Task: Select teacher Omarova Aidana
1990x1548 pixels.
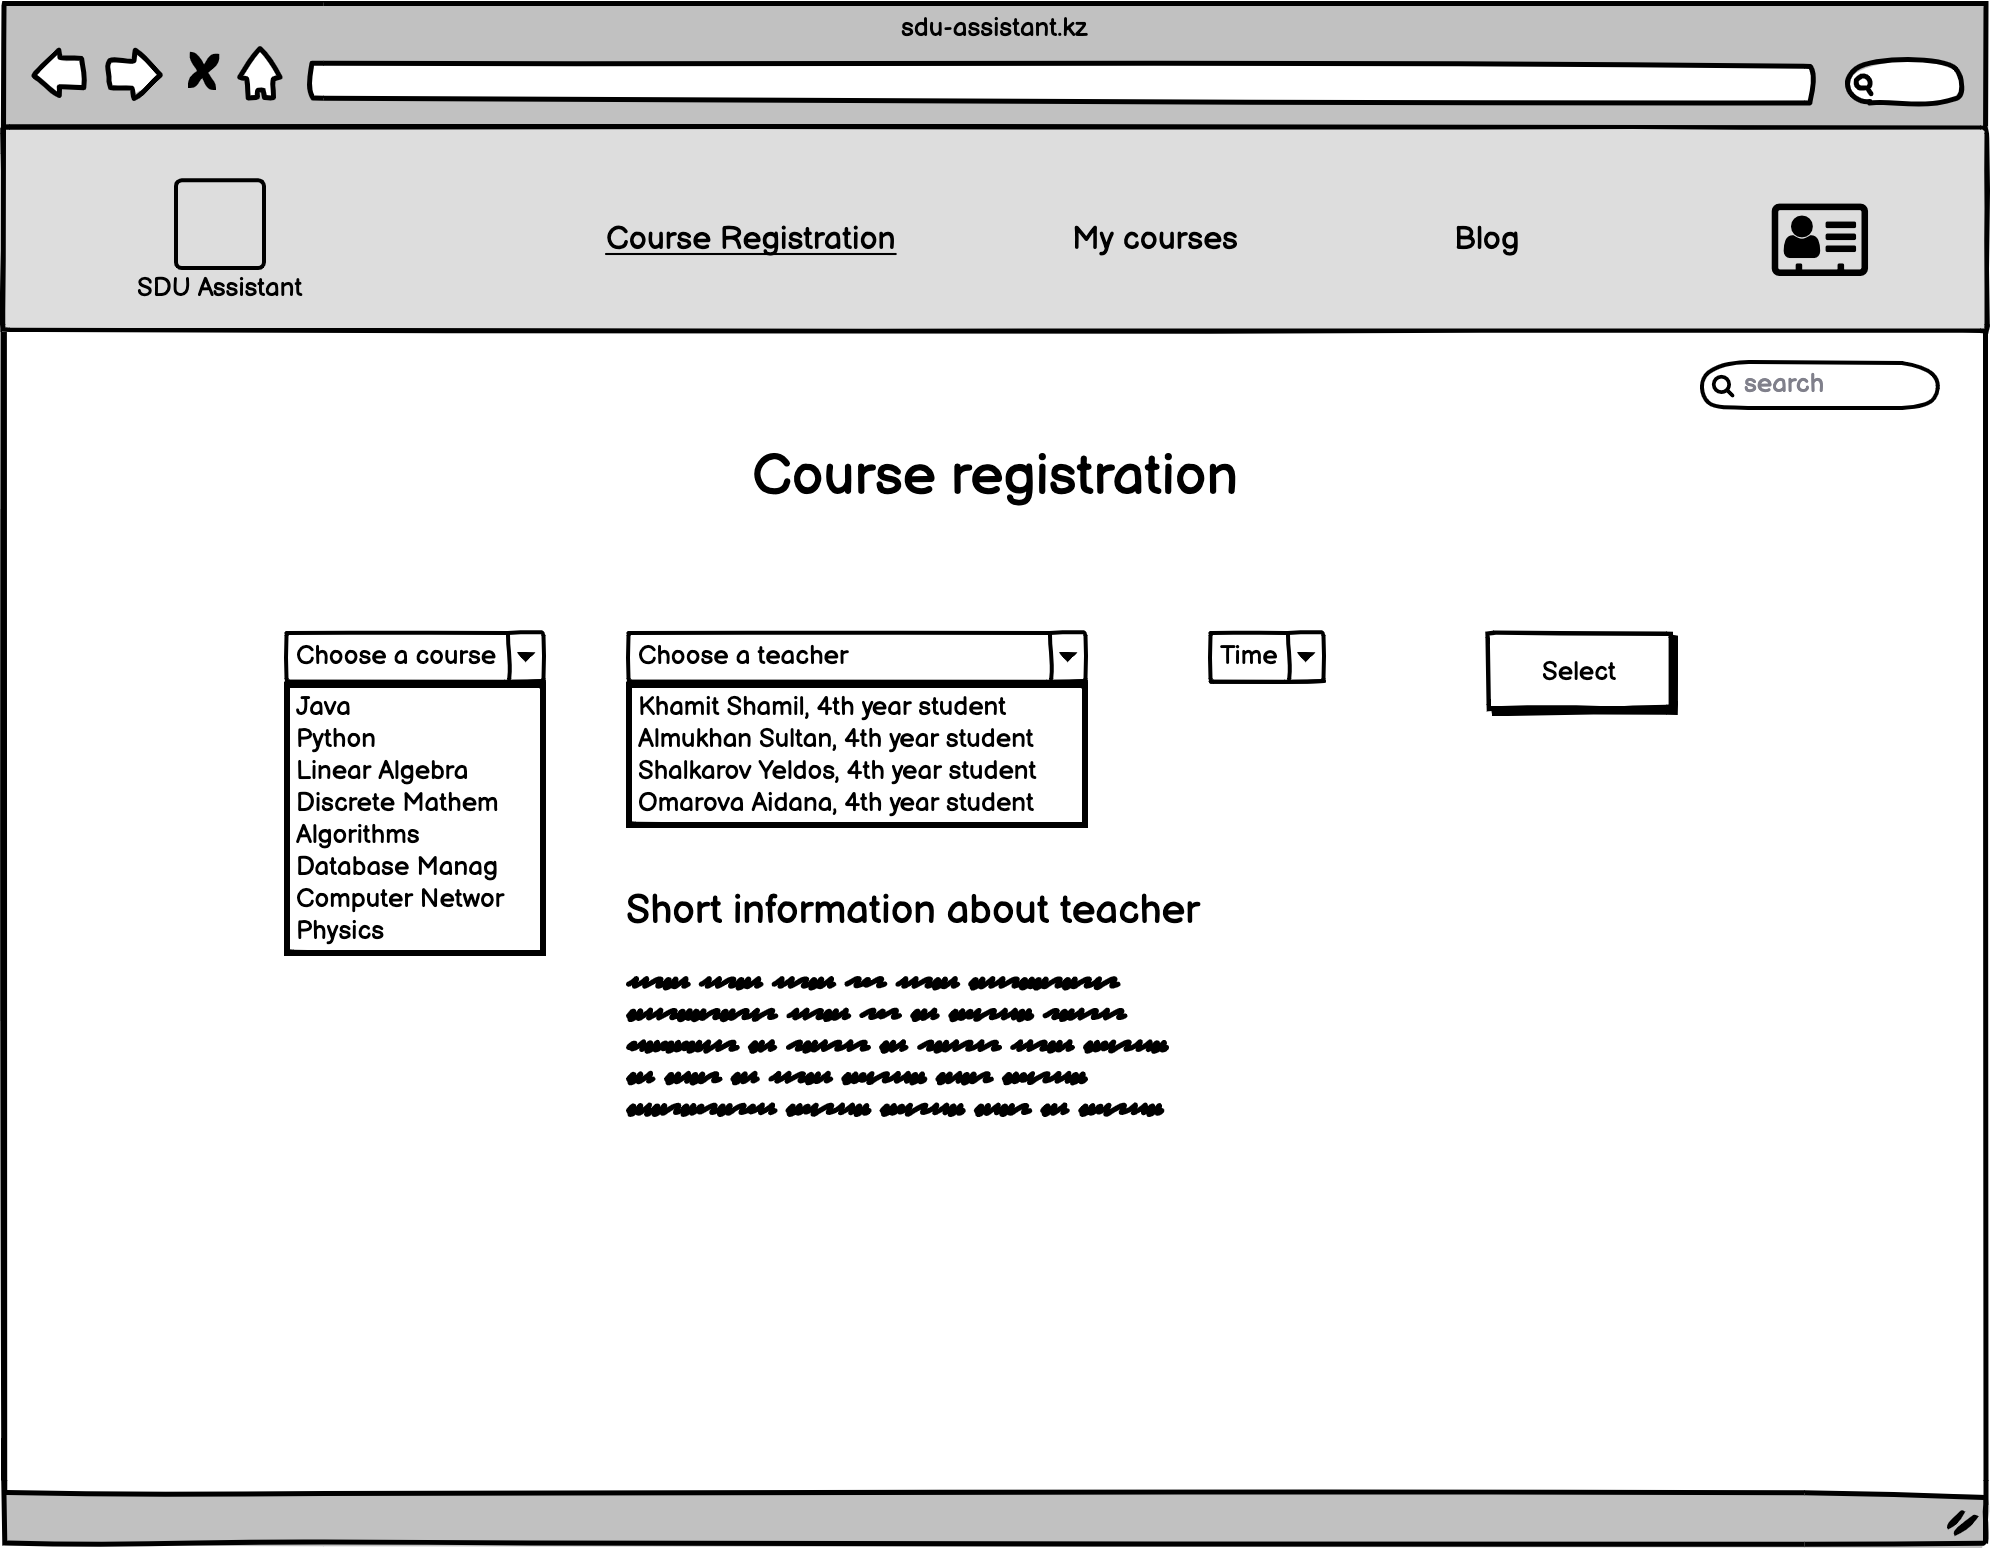Action: pyautogui.click(x=857, y=802)
